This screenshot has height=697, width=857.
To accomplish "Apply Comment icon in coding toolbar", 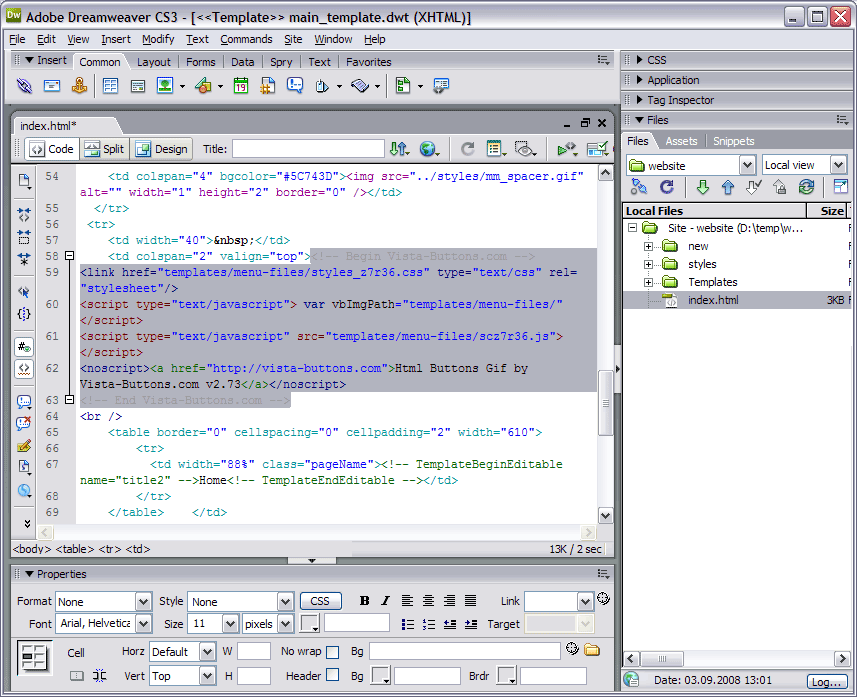I will (x=24, y=402).
